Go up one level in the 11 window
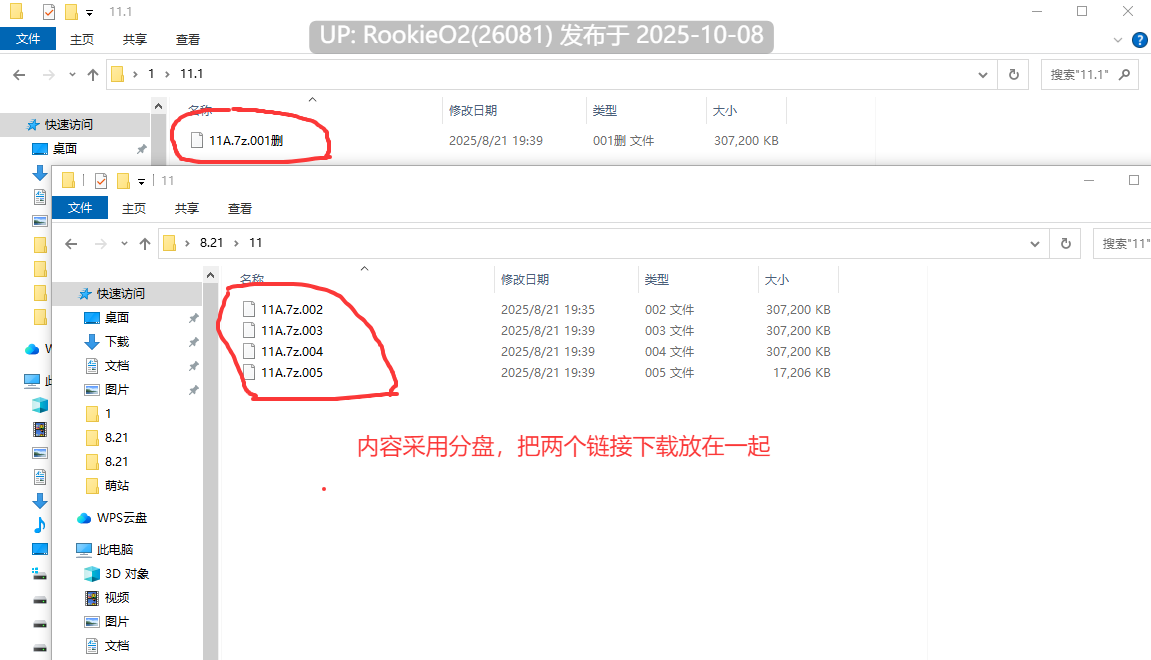Screen dimensions: 1151x660 [145, 244]
